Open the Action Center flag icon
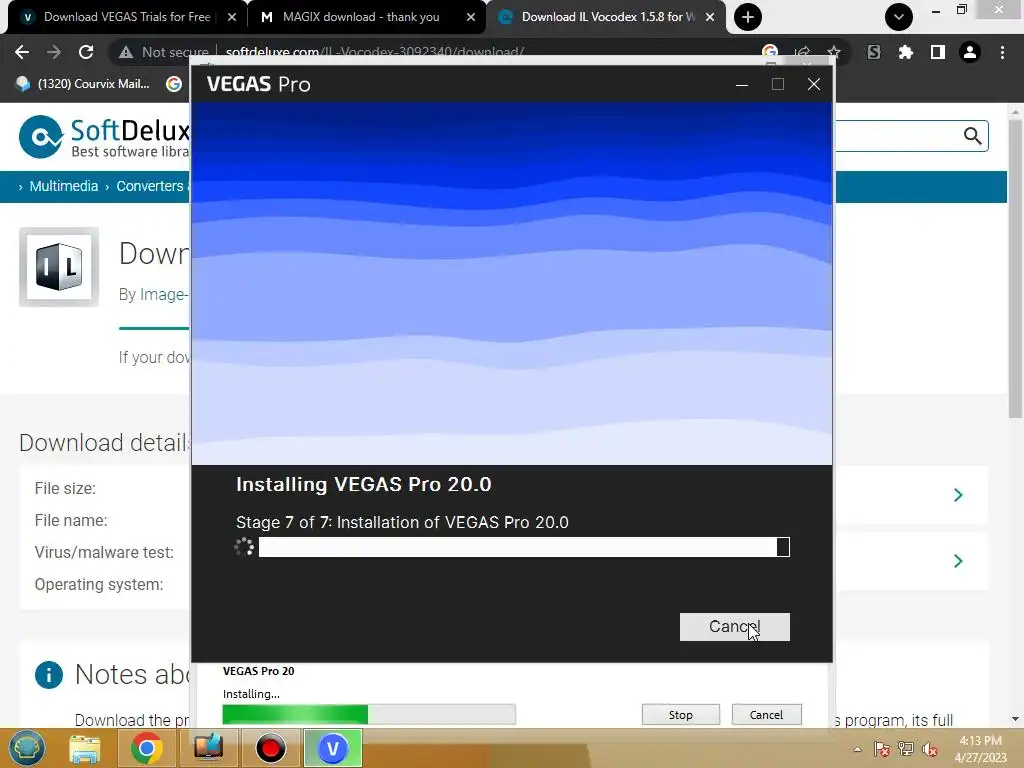Screen dimensions: 1024x768 [881, 749]
